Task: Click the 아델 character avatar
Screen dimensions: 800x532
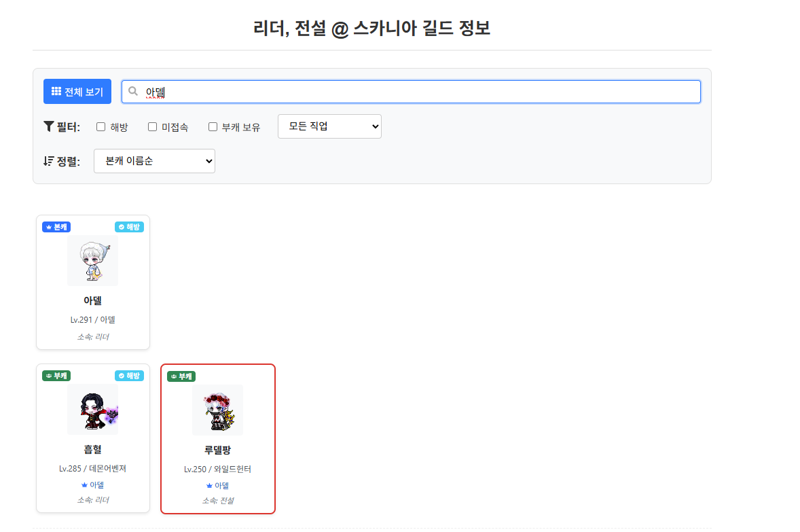Action: (x=93, y=261)
